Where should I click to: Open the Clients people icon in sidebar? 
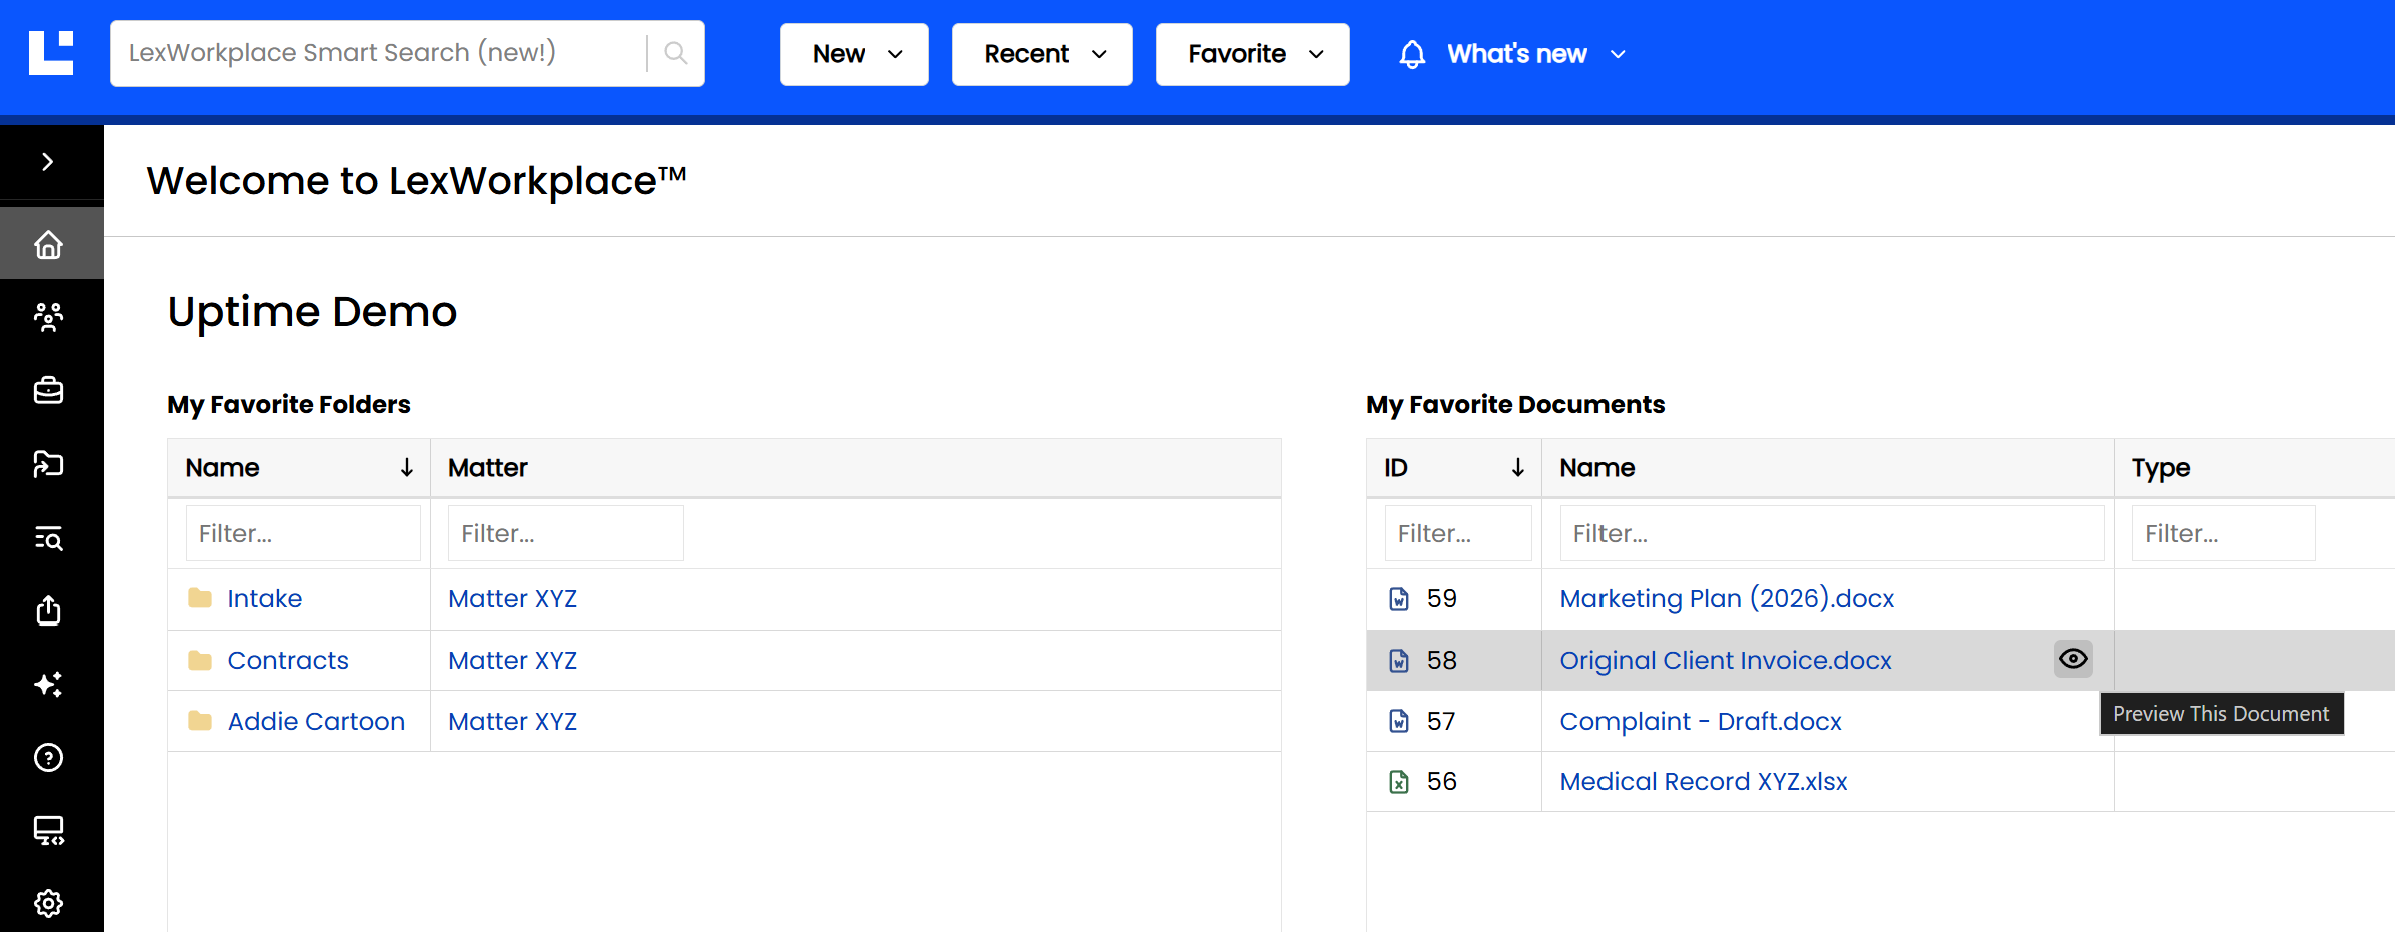click(48, 317)
